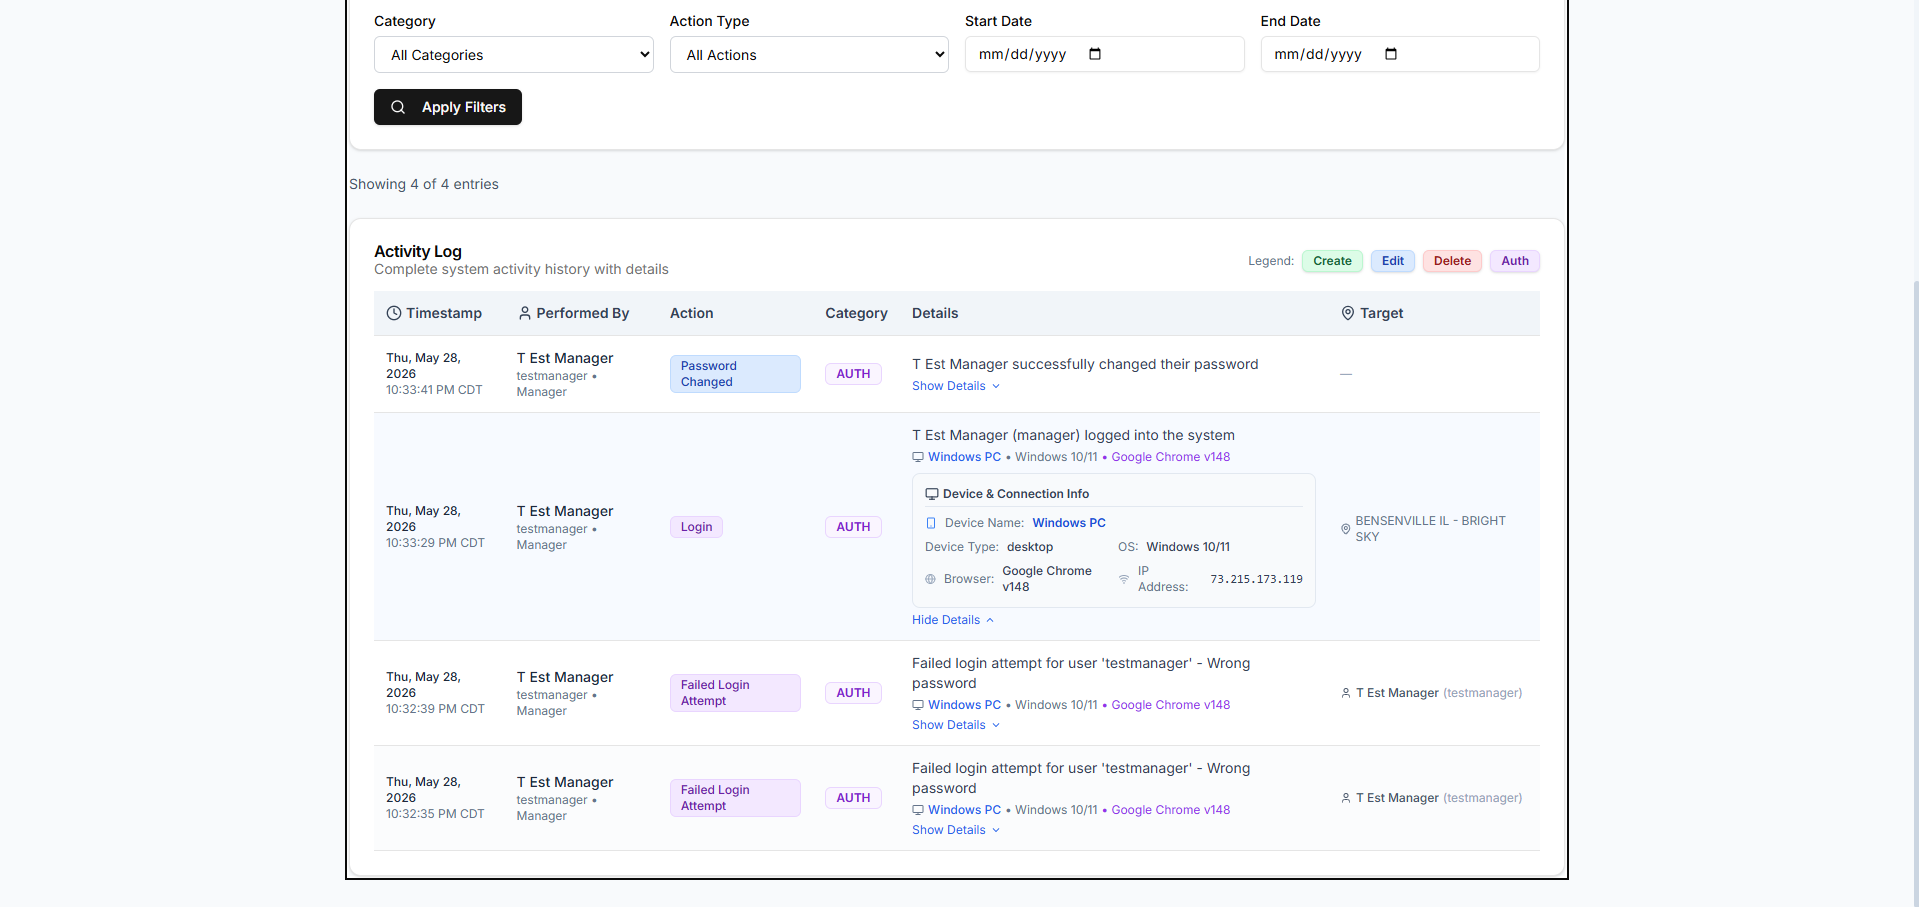Click BENSENVILLE IL - BRIGHT SKY target
Image resolution: width=1919 pixels, height=907 pixels.
point(1430,529)
